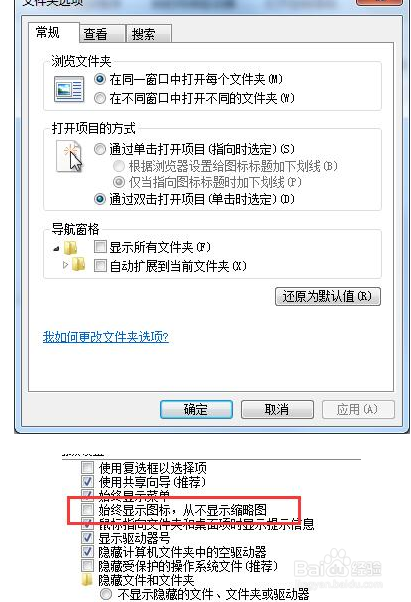411x602 pixels.
Task: Collapse the navigation pane black triangle
Action: coord(56,249)
